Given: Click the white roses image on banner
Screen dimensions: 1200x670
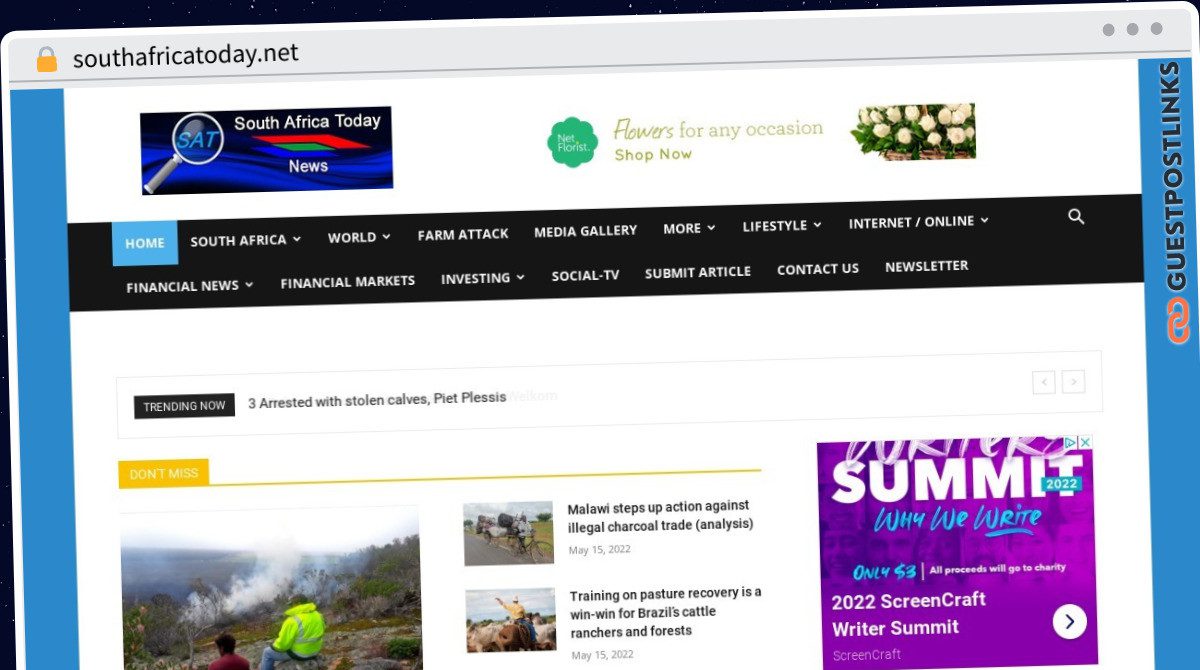Looking at the screenshot, I should pyautogui.click(x=913, y=131).
